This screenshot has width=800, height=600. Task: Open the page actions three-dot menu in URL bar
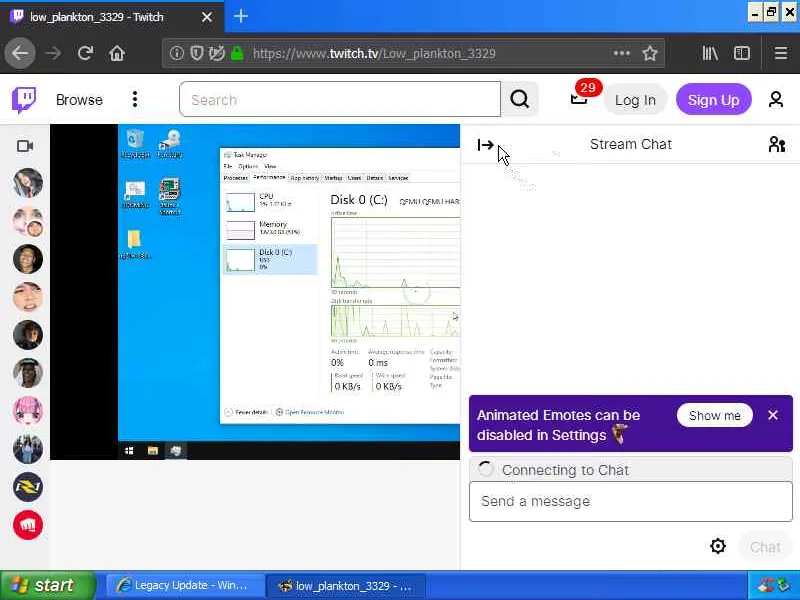coord(621,53)
